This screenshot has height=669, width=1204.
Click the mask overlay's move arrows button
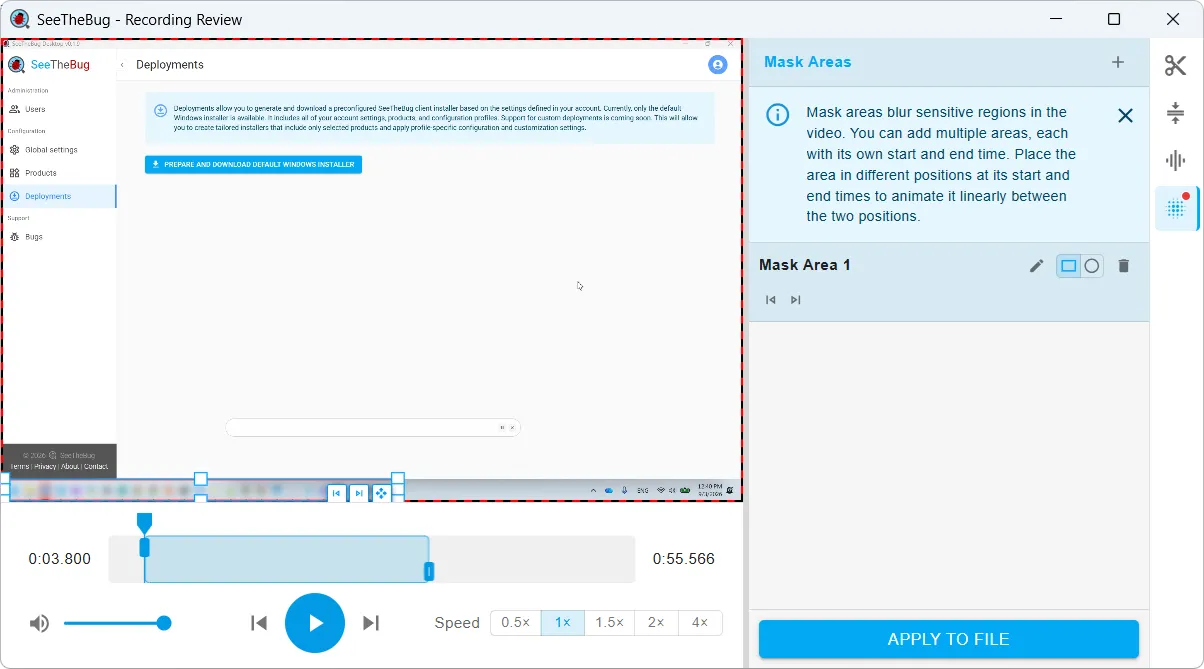381,493
